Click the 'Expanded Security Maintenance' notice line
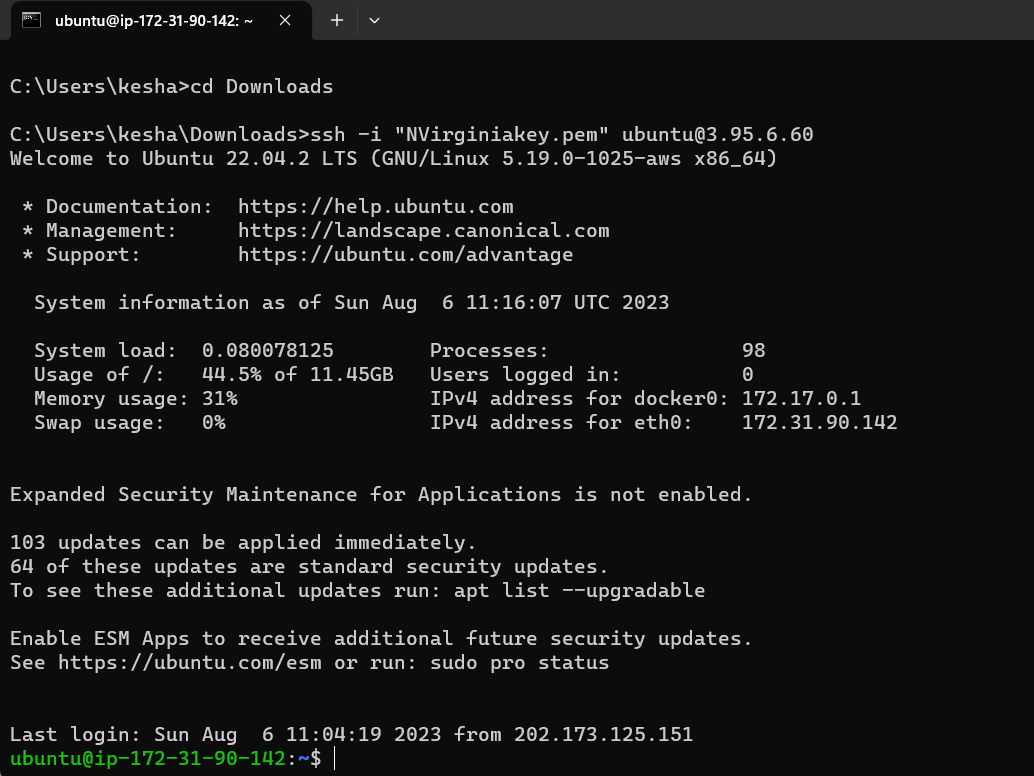The image size is (1034, 776). [380, 494]
